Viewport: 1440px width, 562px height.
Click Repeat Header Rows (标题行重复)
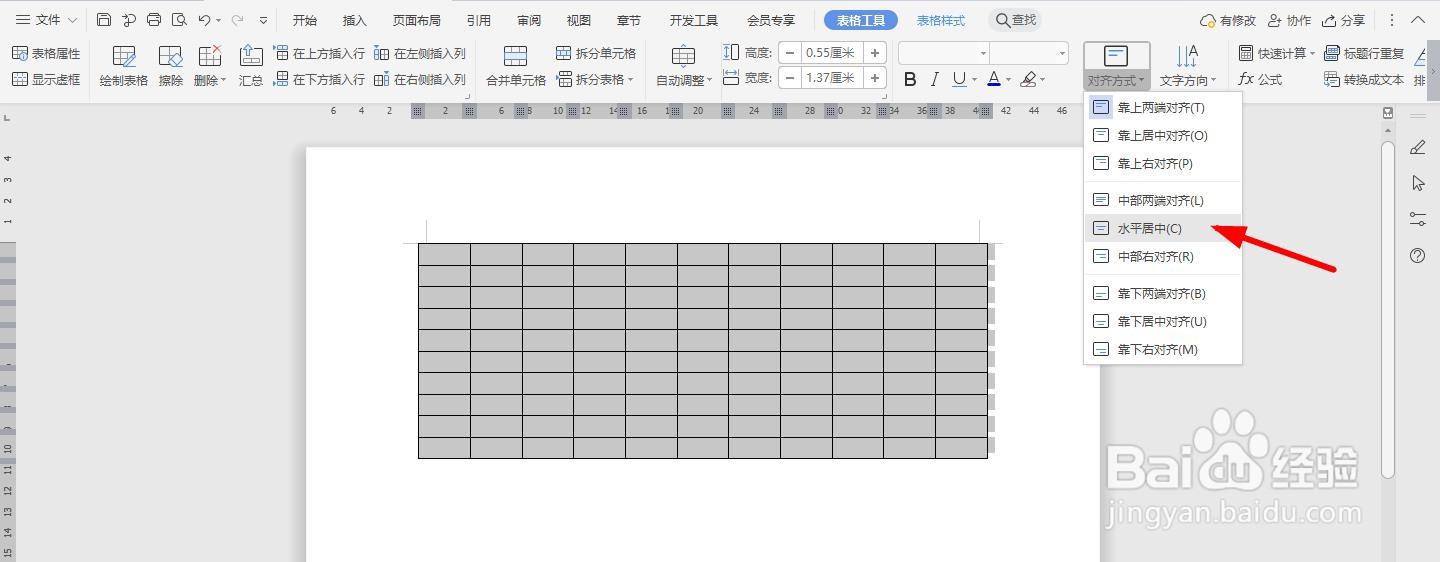tap(1364, 53)
